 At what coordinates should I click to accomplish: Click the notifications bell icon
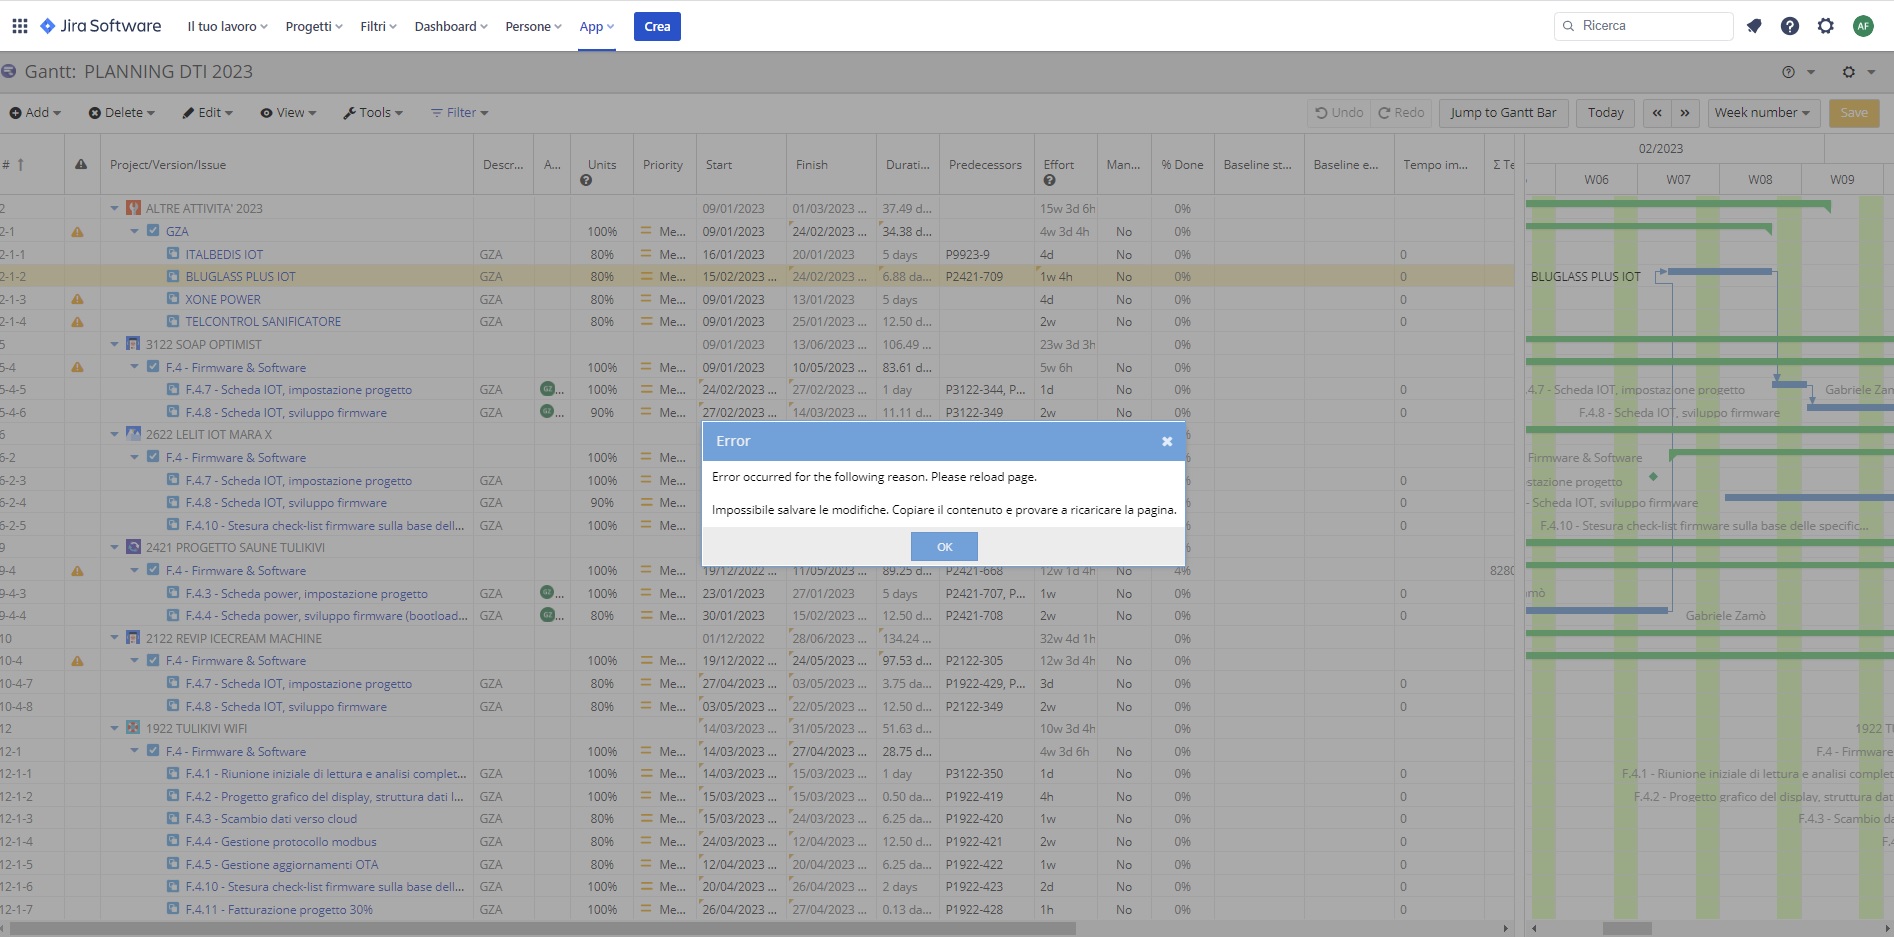(x=1753, y=26)
